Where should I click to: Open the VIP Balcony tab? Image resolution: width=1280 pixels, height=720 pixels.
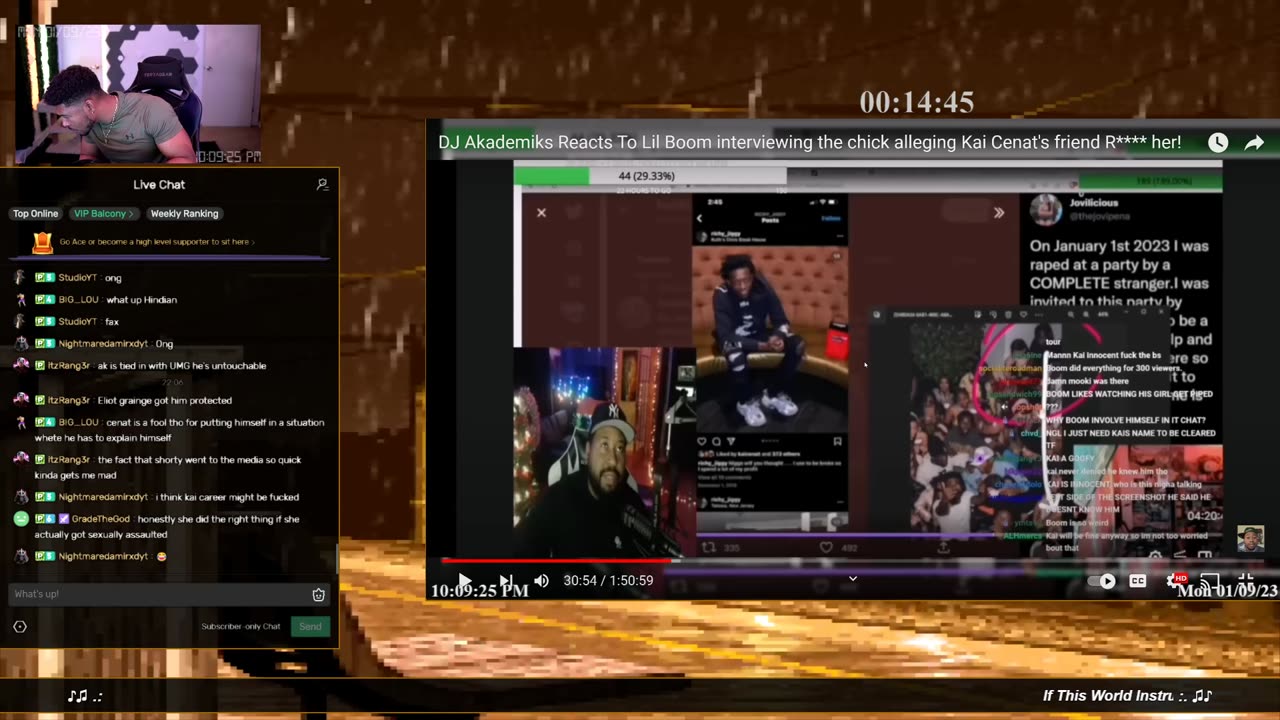[x=103, y=214]
